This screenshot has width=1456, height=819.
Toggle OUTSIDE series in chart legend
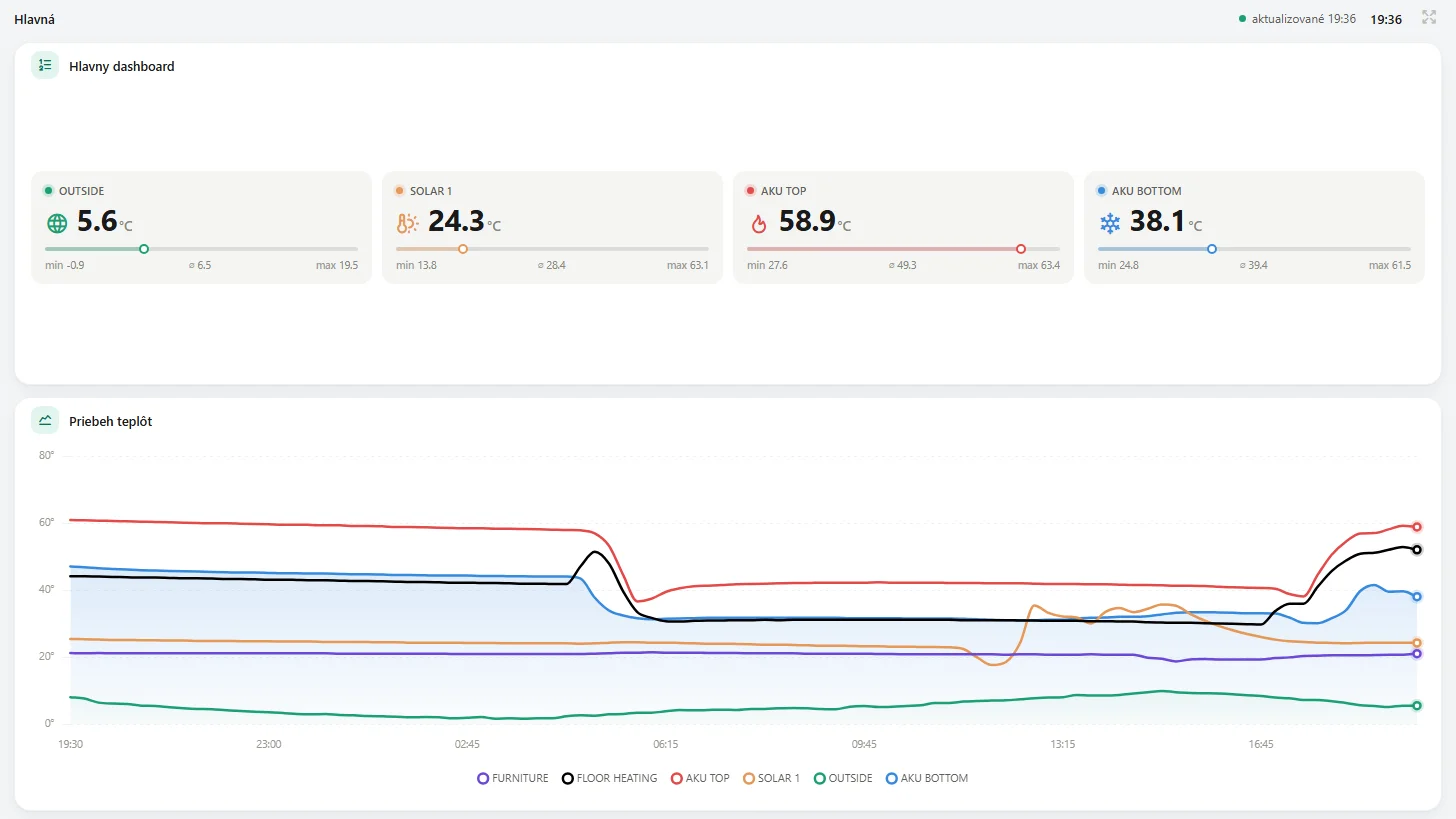click(843, 778)
